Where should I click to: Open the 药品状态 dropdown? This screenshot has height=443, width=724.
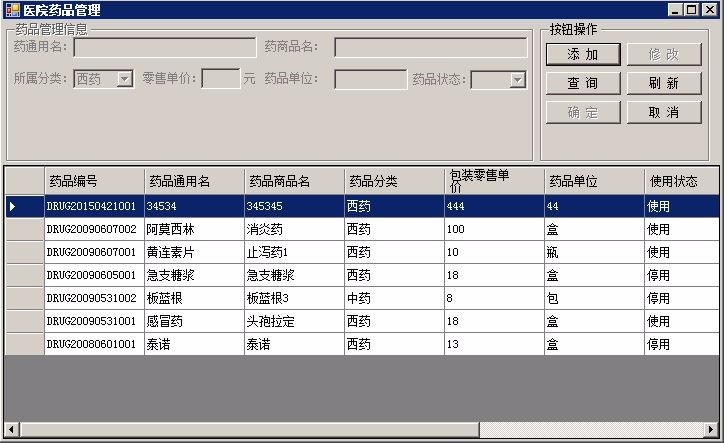[x=518, y=80]
